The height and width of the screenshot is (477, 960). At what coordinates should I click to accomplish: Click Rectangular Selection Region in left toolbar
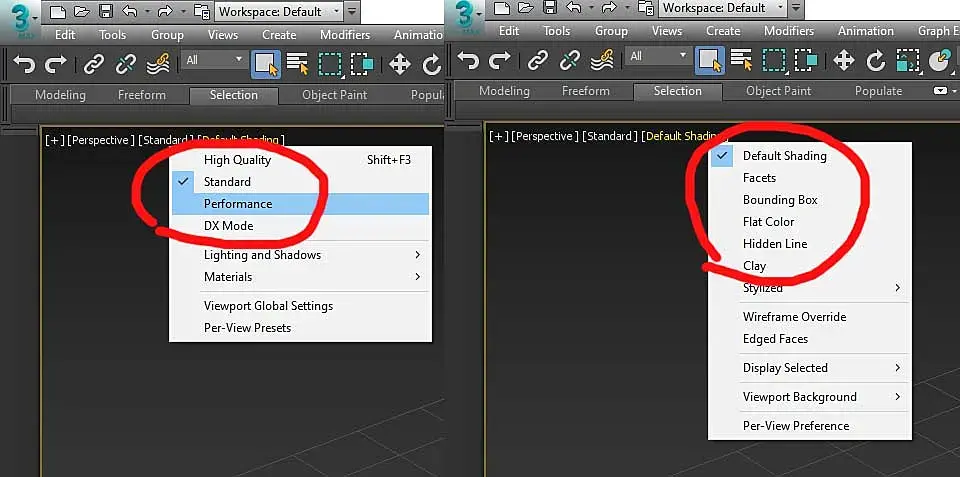click(x=330, y=64)
